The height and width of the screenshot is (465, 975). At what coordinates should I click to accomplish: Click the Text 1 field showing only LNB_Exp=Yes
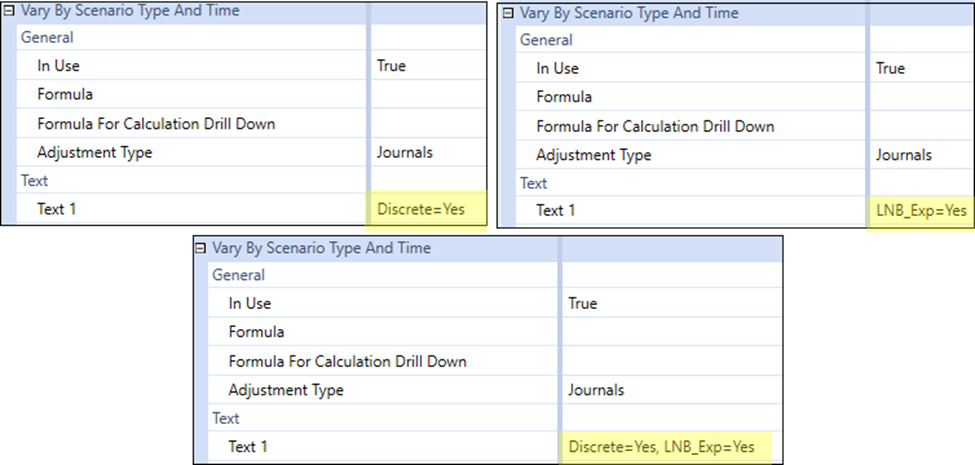tap(920, 210)
